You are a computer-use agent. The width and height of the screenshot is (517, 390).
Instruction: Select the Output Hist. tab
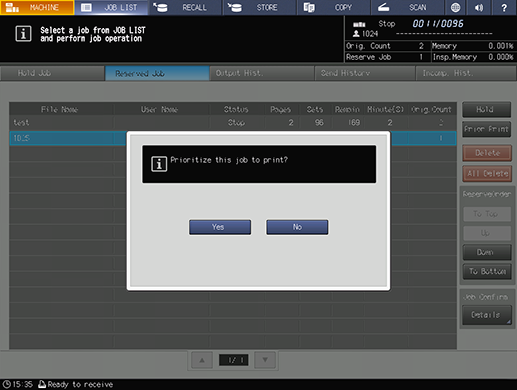262,73
